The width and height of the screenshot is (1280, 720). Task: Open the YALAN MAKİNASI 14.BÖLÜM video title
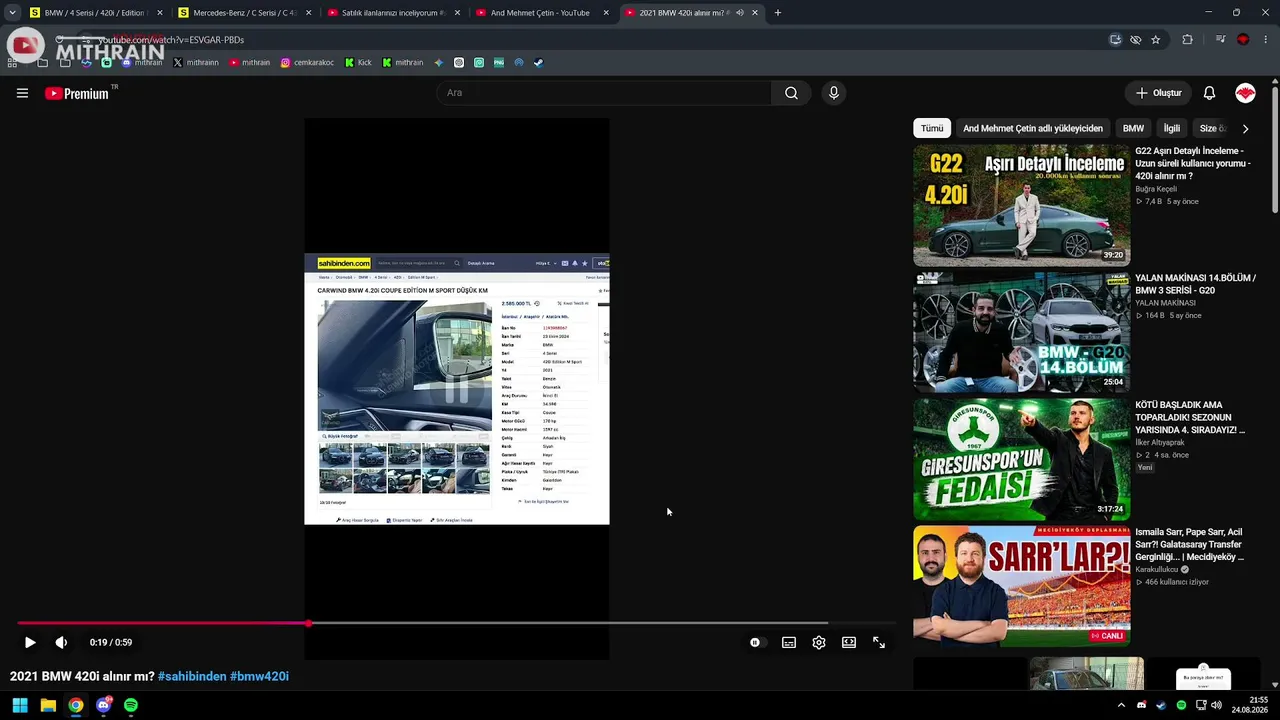(x=1195, y=284)
